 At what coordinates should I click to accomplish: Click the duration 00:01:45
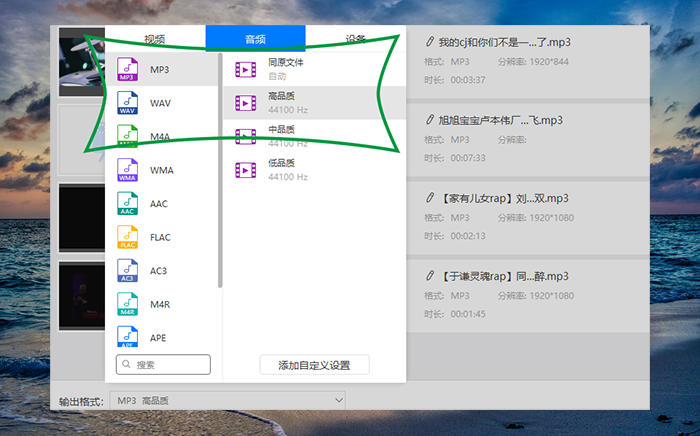[468, 314]
